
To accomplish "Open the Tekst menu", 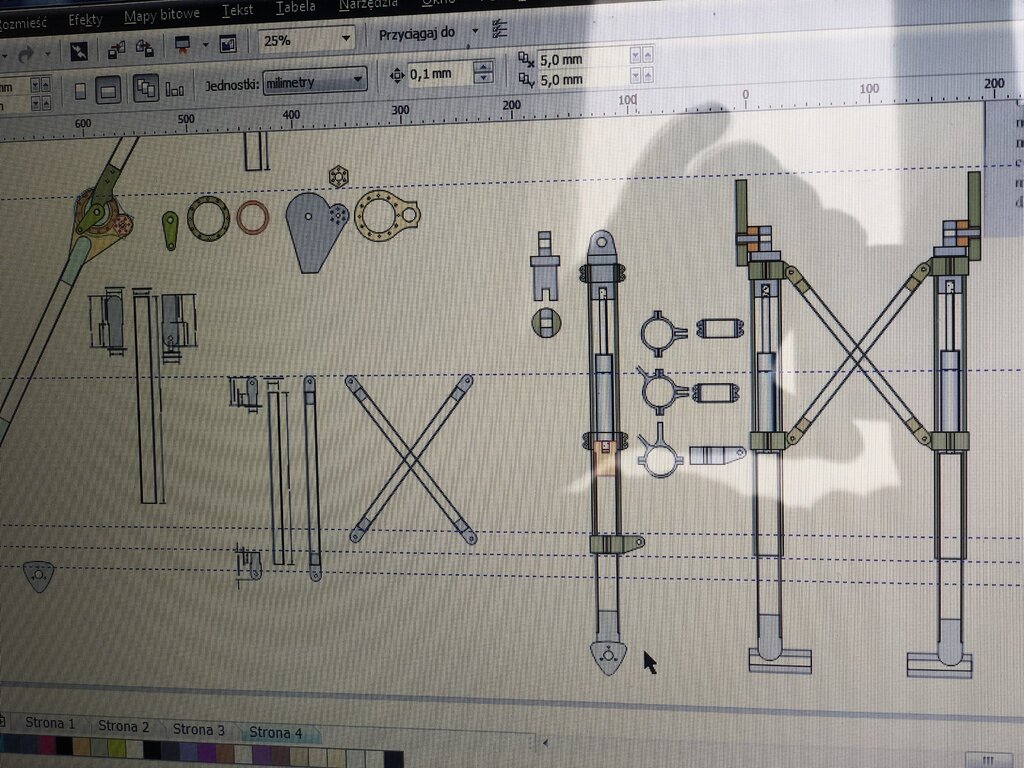I will click(237, 11).
